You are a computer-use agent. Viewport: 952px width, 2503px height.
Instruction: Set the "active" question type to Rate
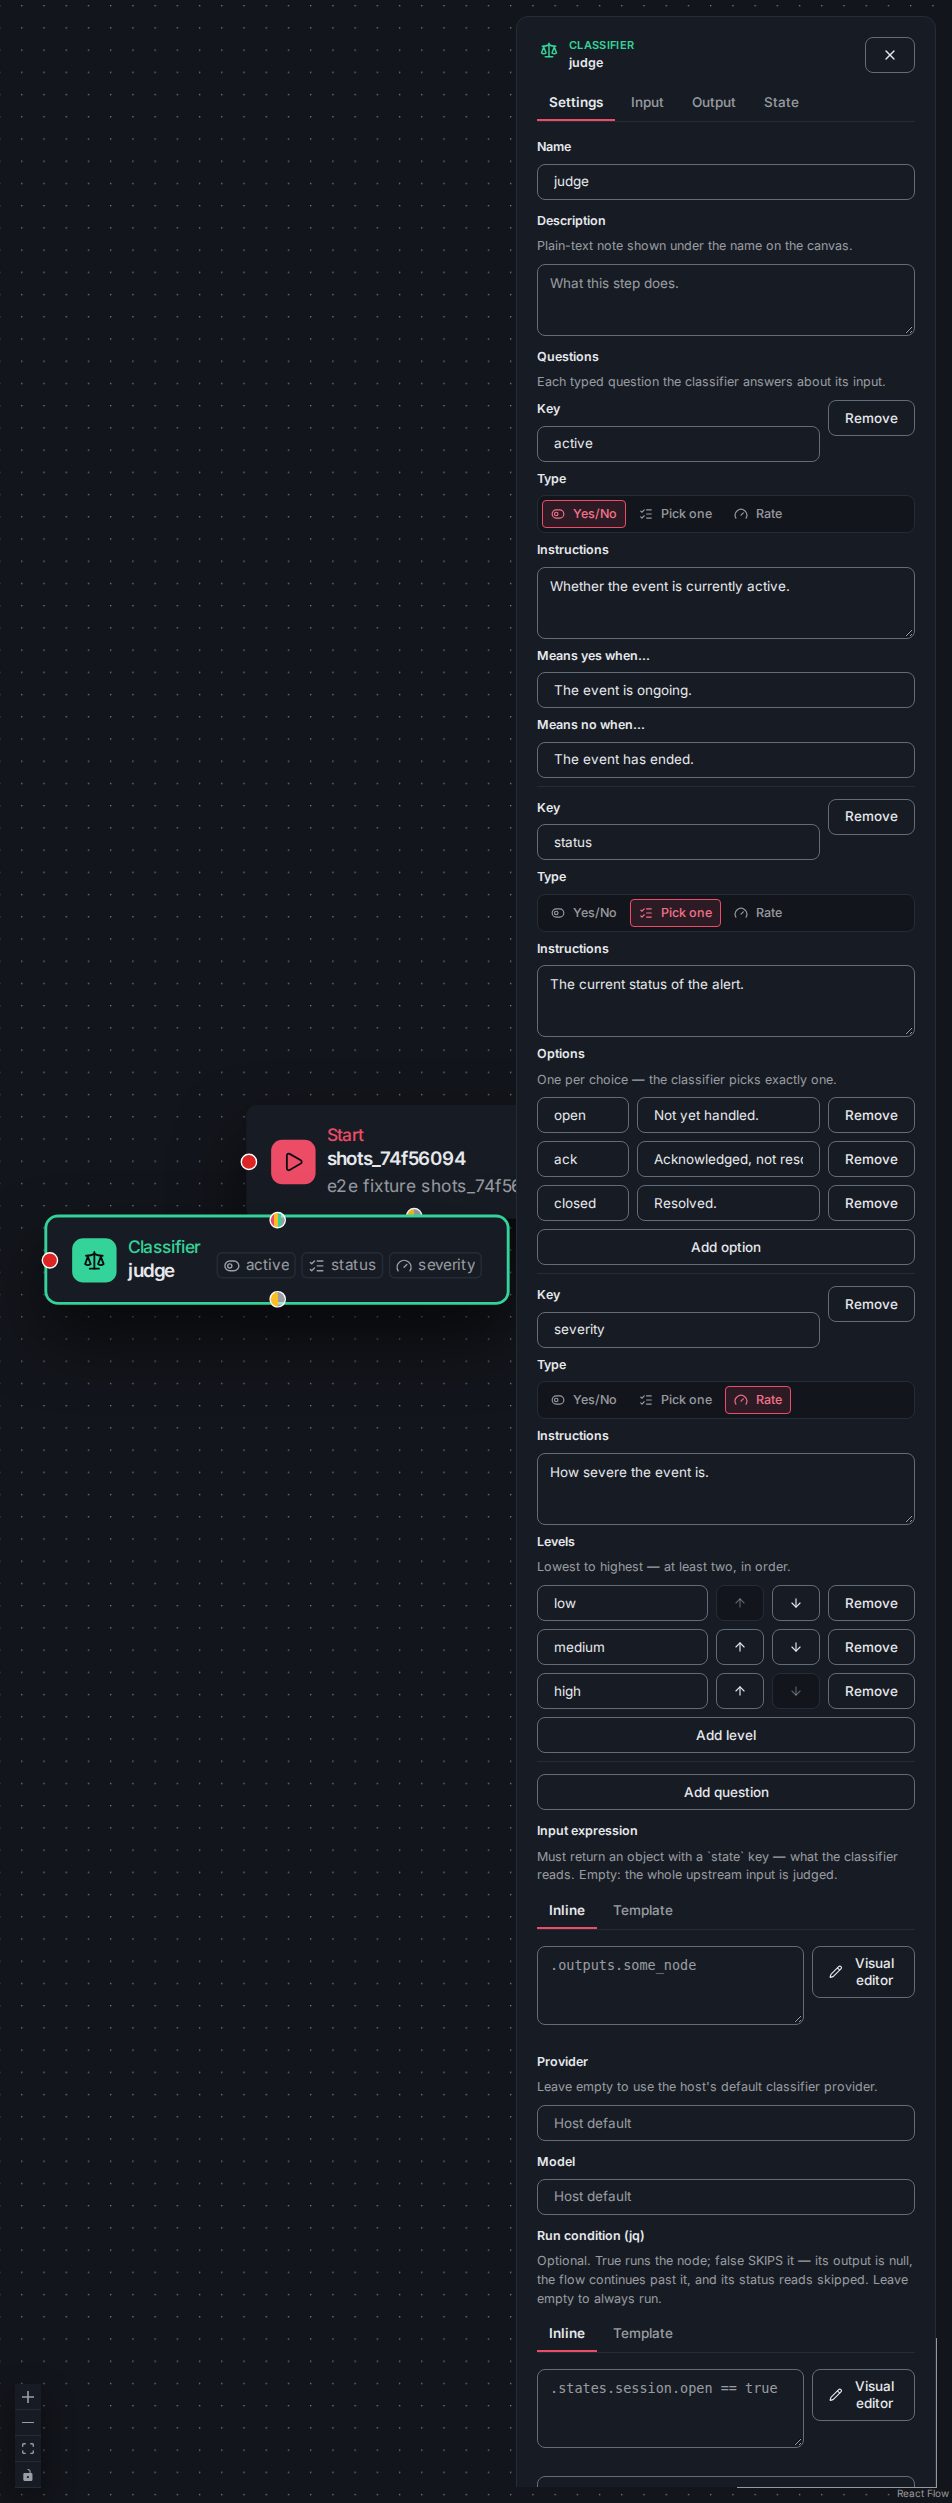tap(758, 514)
